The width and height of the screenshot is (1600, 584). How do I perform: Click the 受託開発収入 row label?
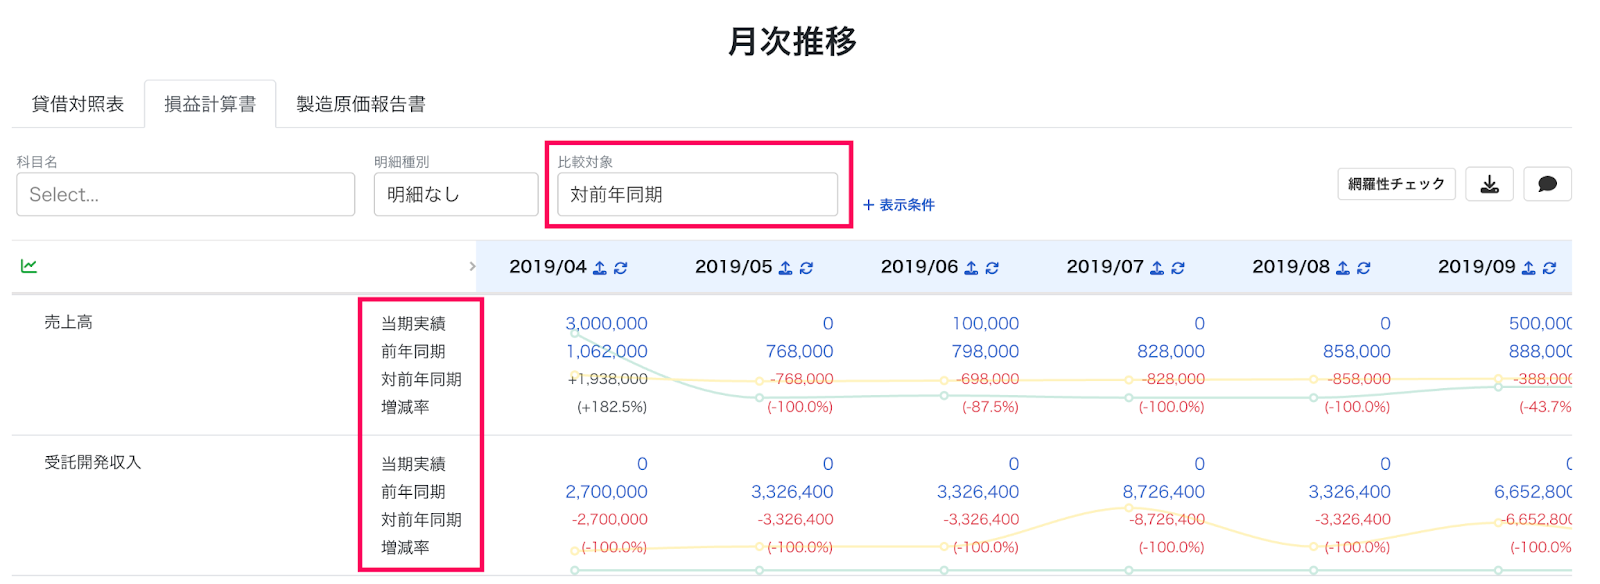coord(93,462)
